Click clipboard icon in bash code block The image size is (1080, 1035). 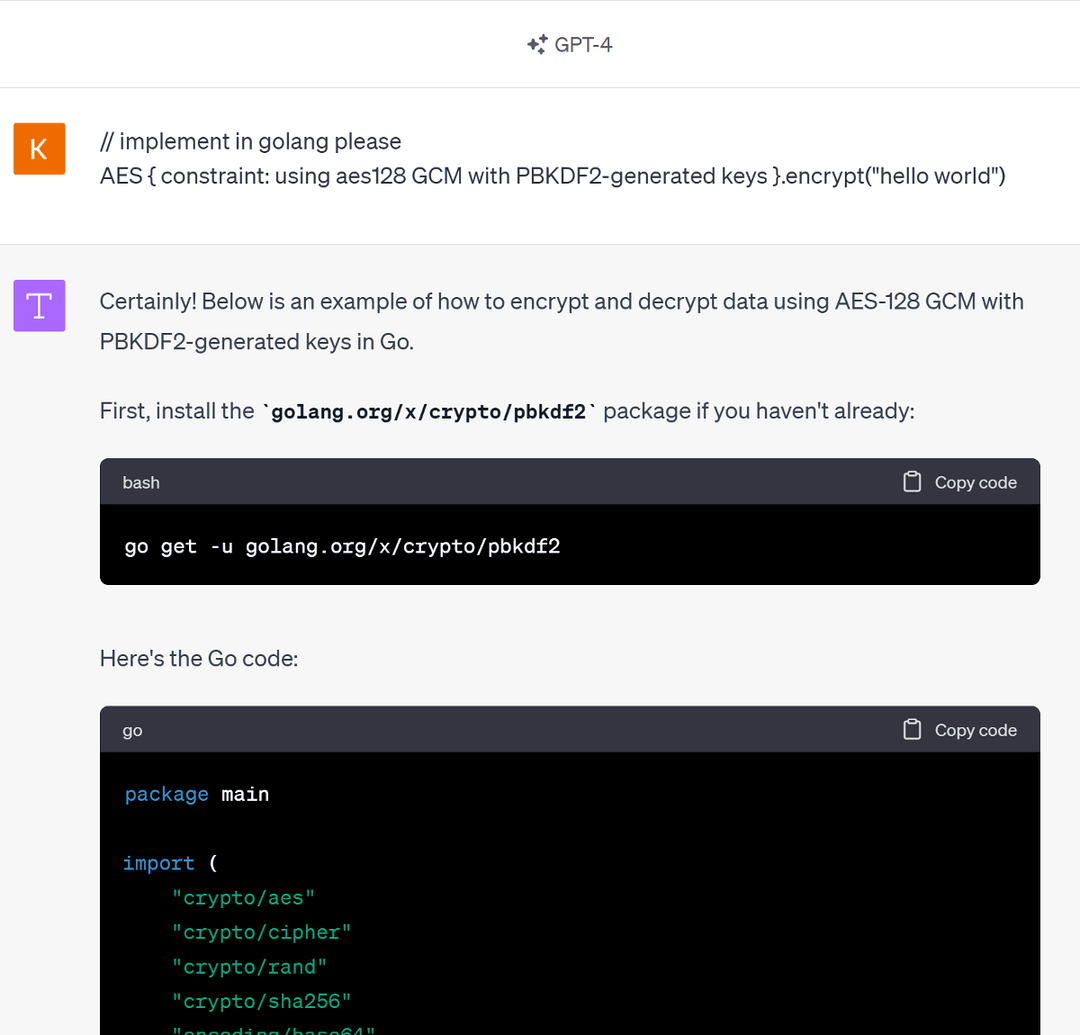pyautogui.click(x=912, y=482)
